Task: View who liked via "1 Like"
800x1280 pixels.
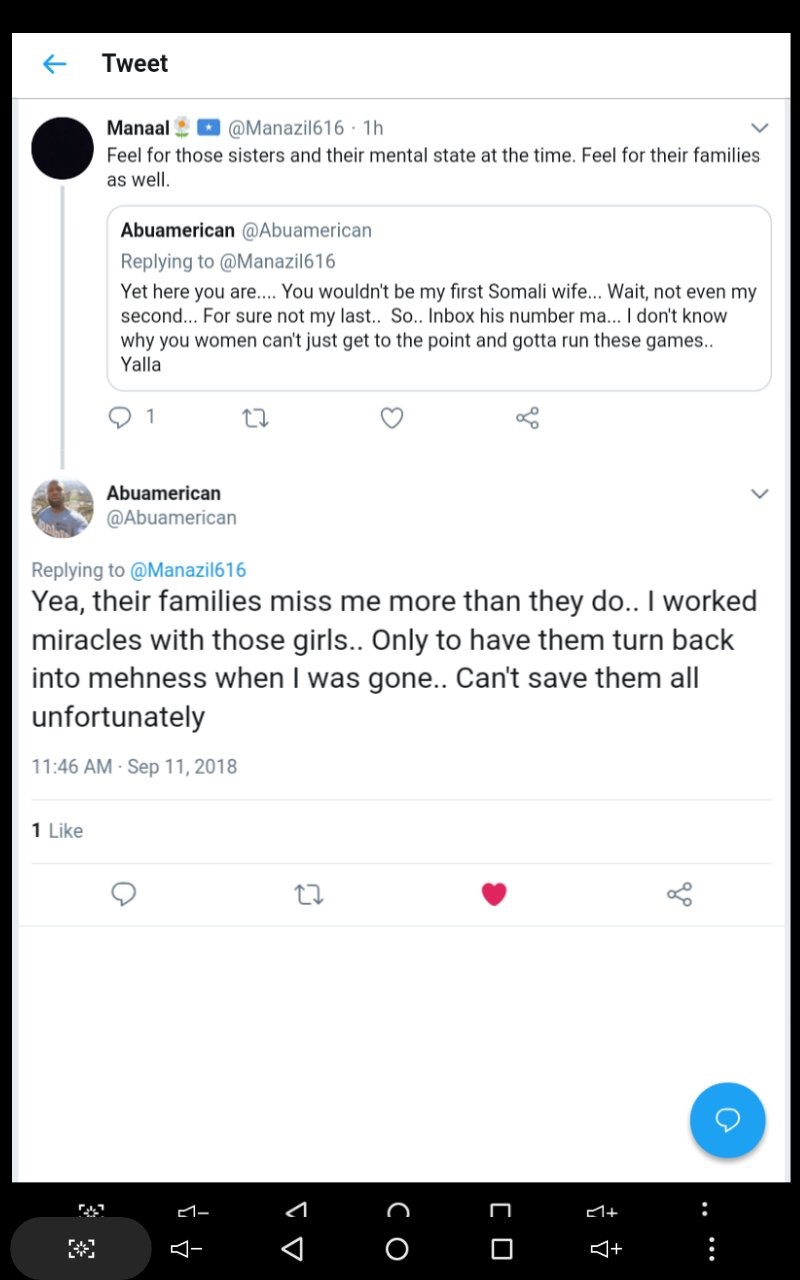Action: 57,831
